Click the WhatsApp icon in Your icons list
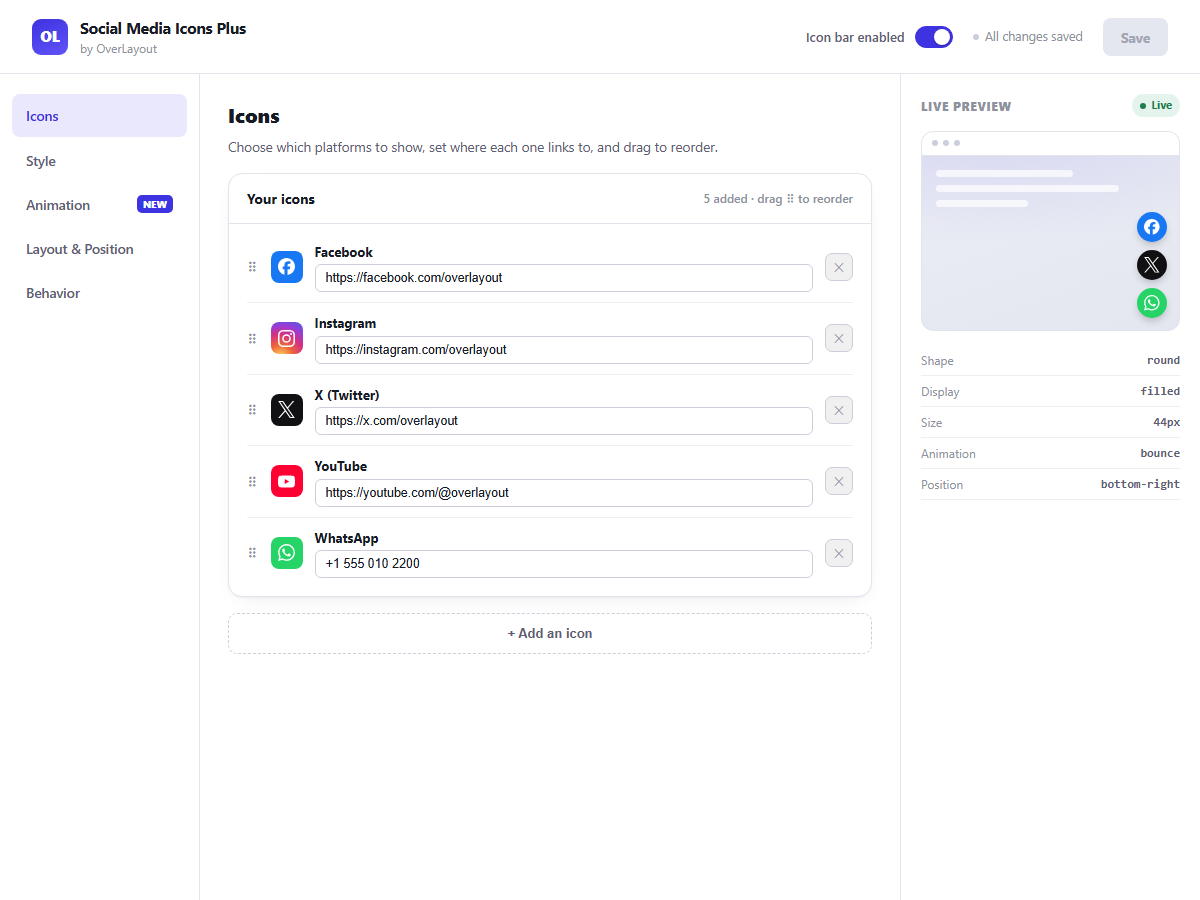 287,553
